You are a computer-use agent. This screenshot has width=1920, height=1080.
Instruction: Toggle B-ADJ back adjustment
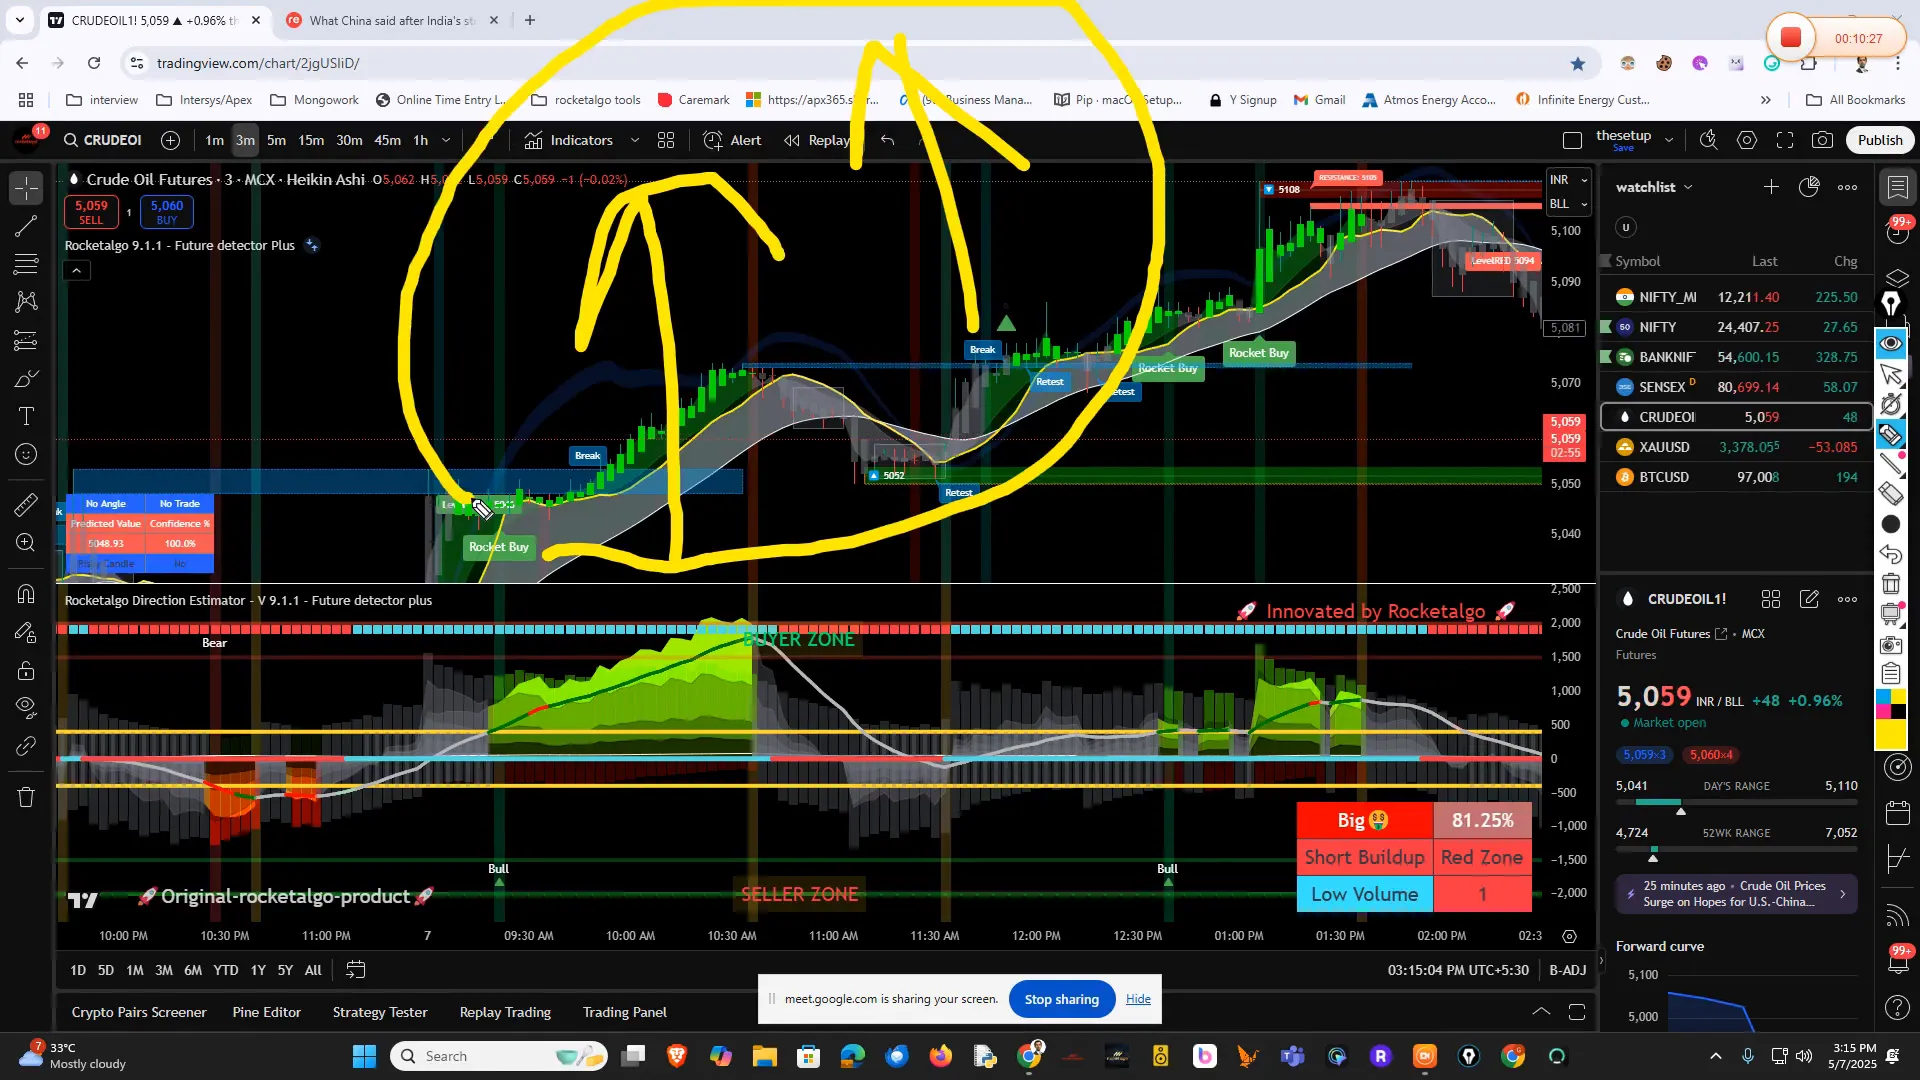tap(1568, 970)
